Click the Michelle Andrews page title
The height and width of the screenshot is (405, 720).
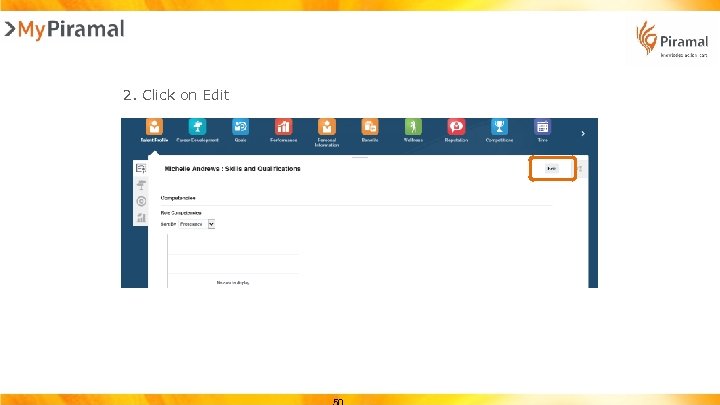click(232, 169)
